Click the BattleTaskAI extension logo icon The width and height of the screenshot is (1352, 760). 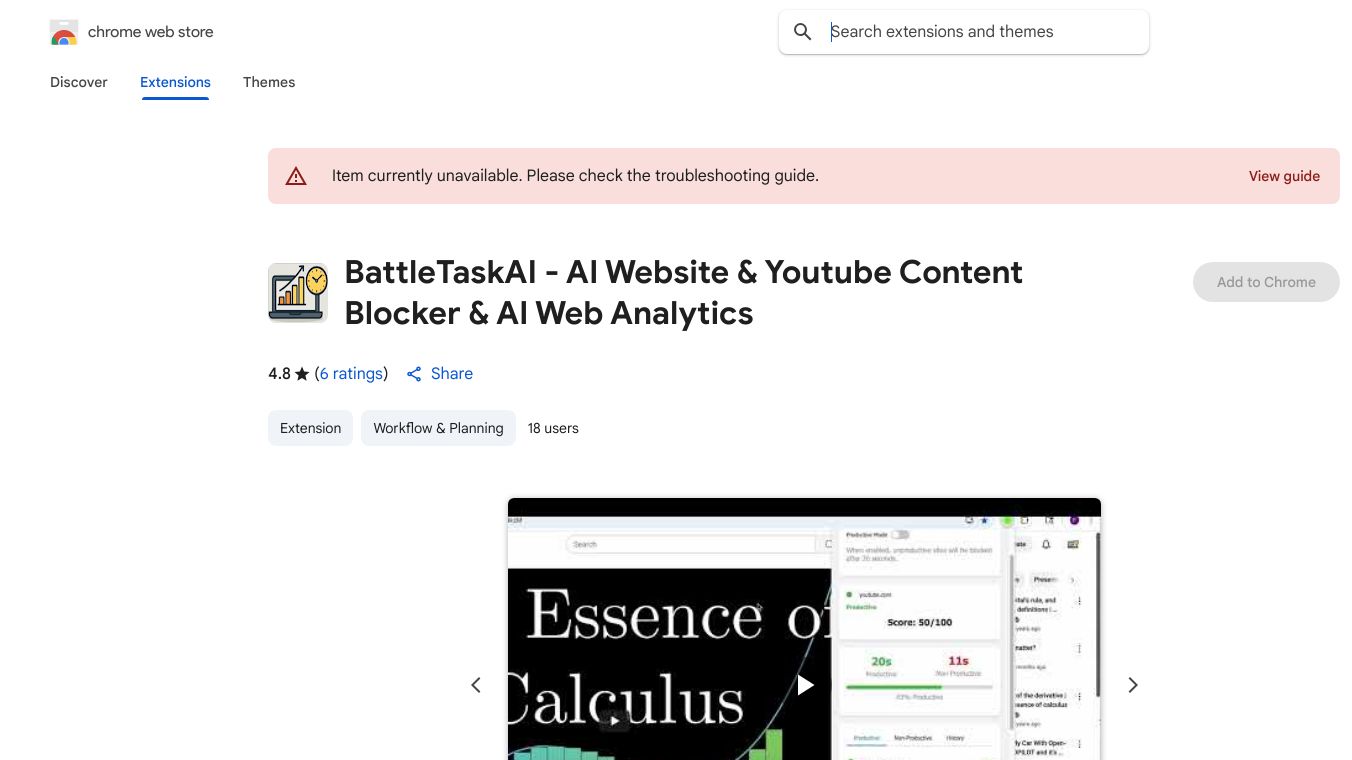(298, 292)
